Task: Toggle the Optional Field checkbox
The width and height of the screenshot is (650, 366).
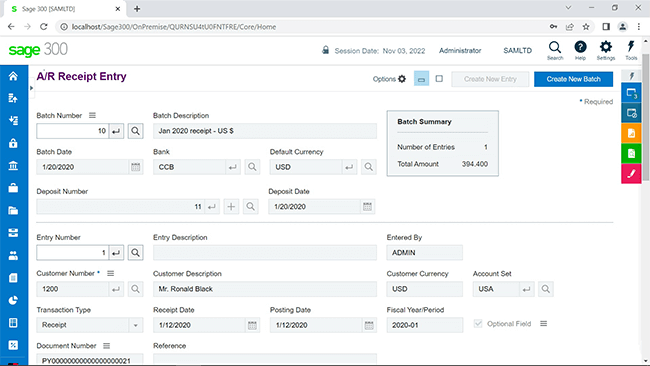Action: tap(478, 324)
